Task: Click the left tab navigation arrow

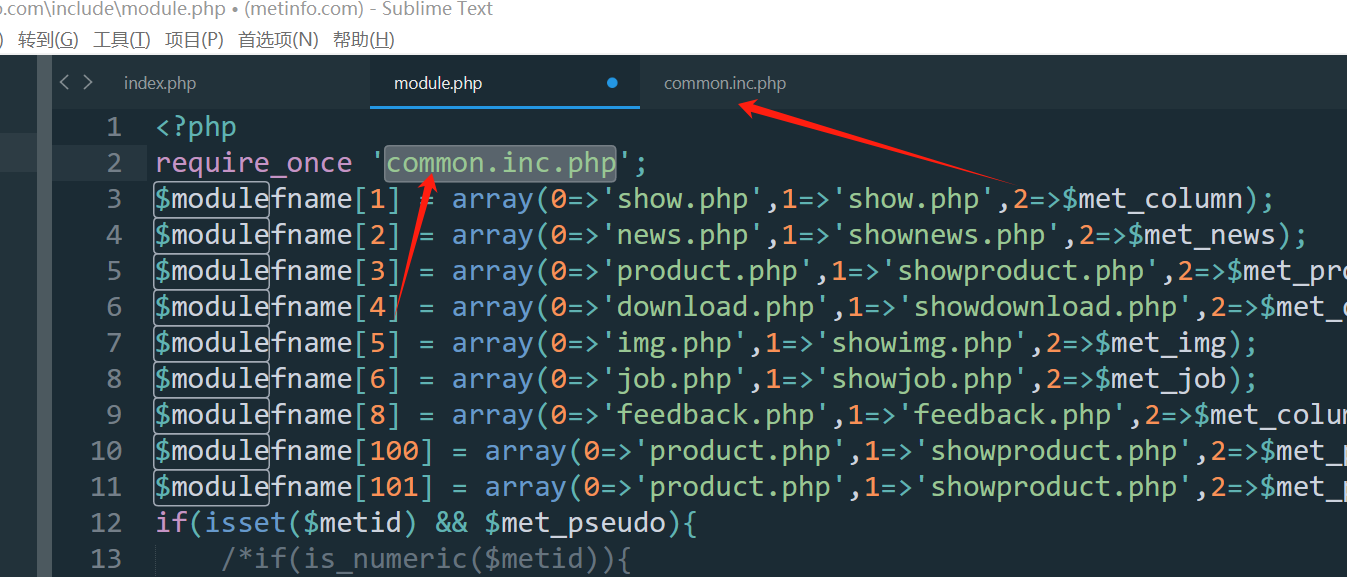Action: 65,83
